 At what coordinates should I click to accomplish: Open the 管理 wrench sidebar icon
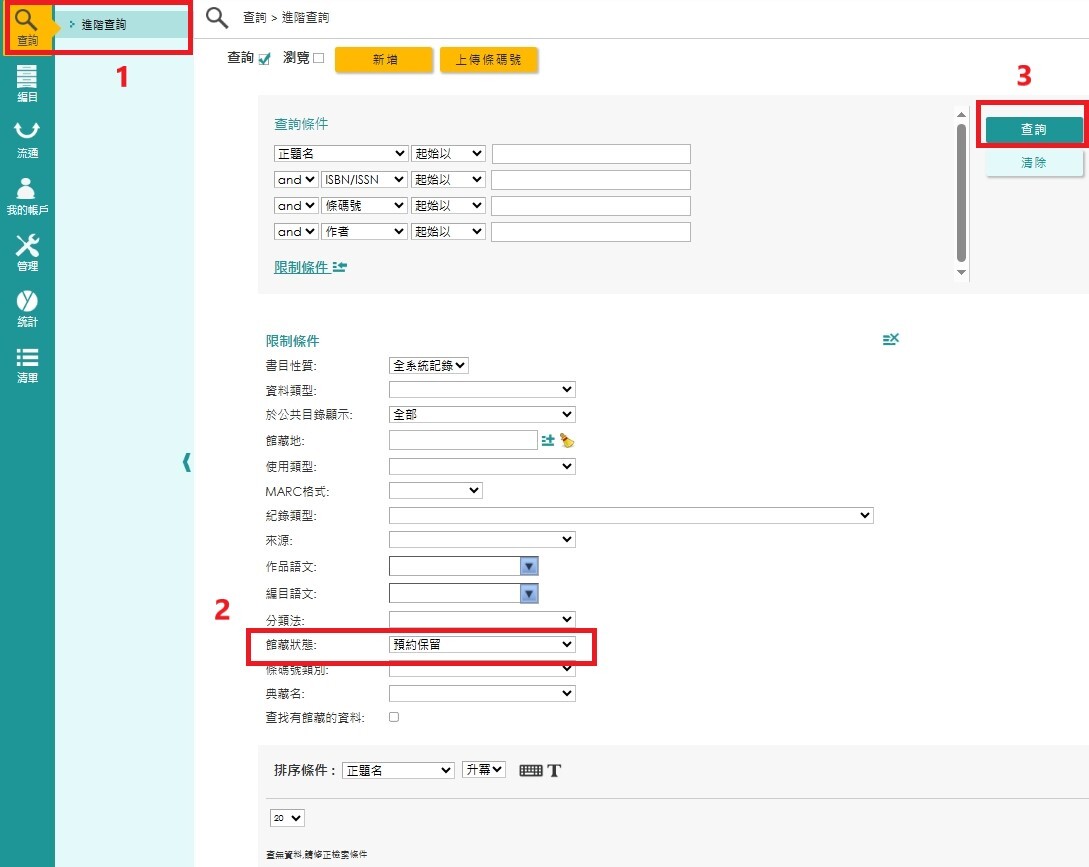tap(27, 252)
